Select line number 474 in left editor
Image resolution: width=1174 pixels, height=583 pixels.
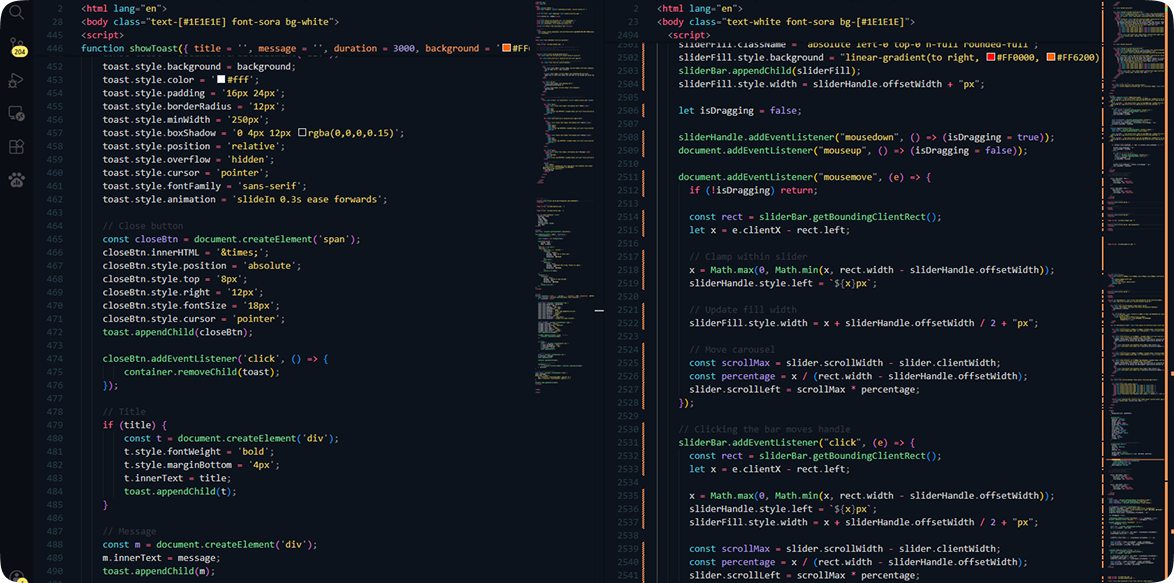tap(55, 359)
